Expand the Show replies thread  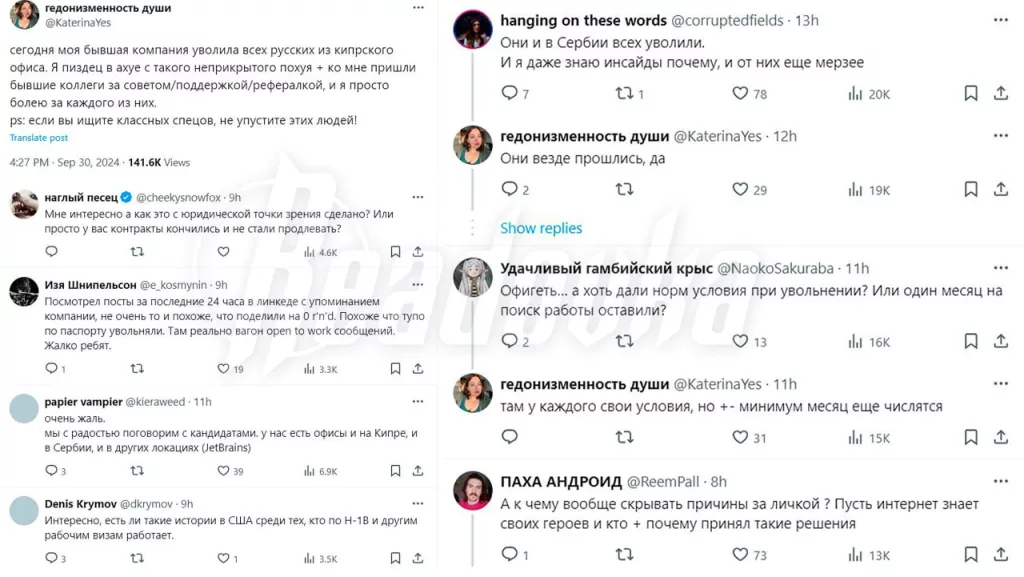tap(541, 228)
